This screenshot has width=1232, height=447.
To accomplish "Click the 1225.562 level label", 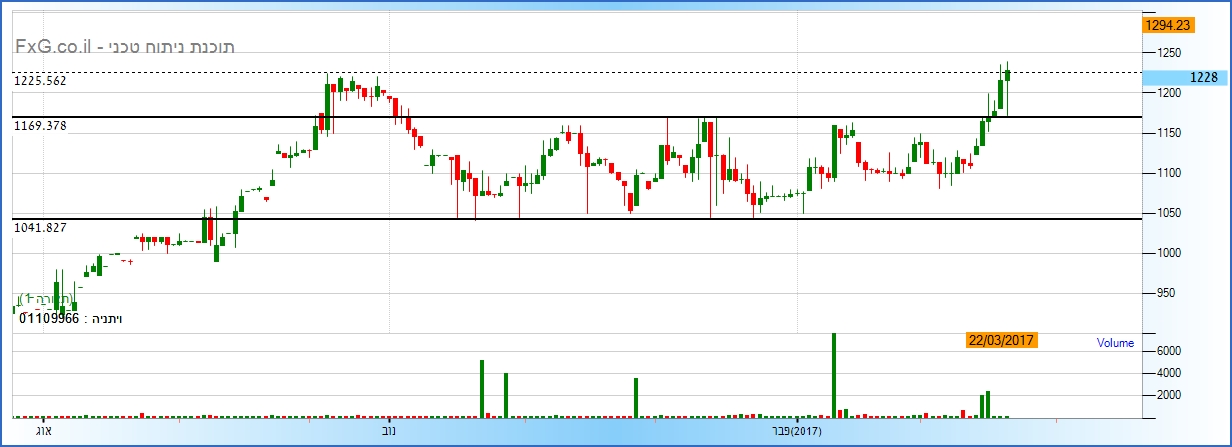I will pos(40,80).
